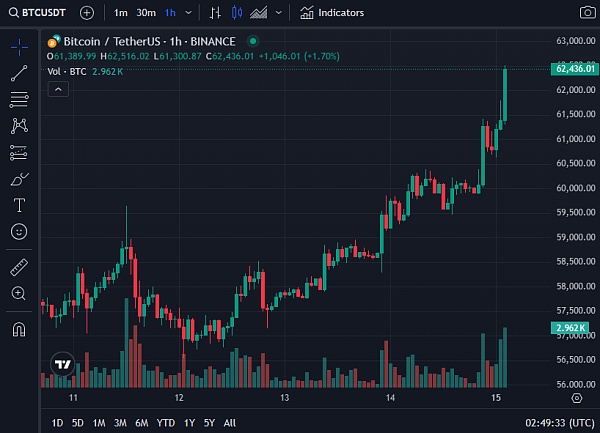This screenshot has height=433, width=600.
Task: Select the Text annotation tool
Action: click(x=19, y=205)
